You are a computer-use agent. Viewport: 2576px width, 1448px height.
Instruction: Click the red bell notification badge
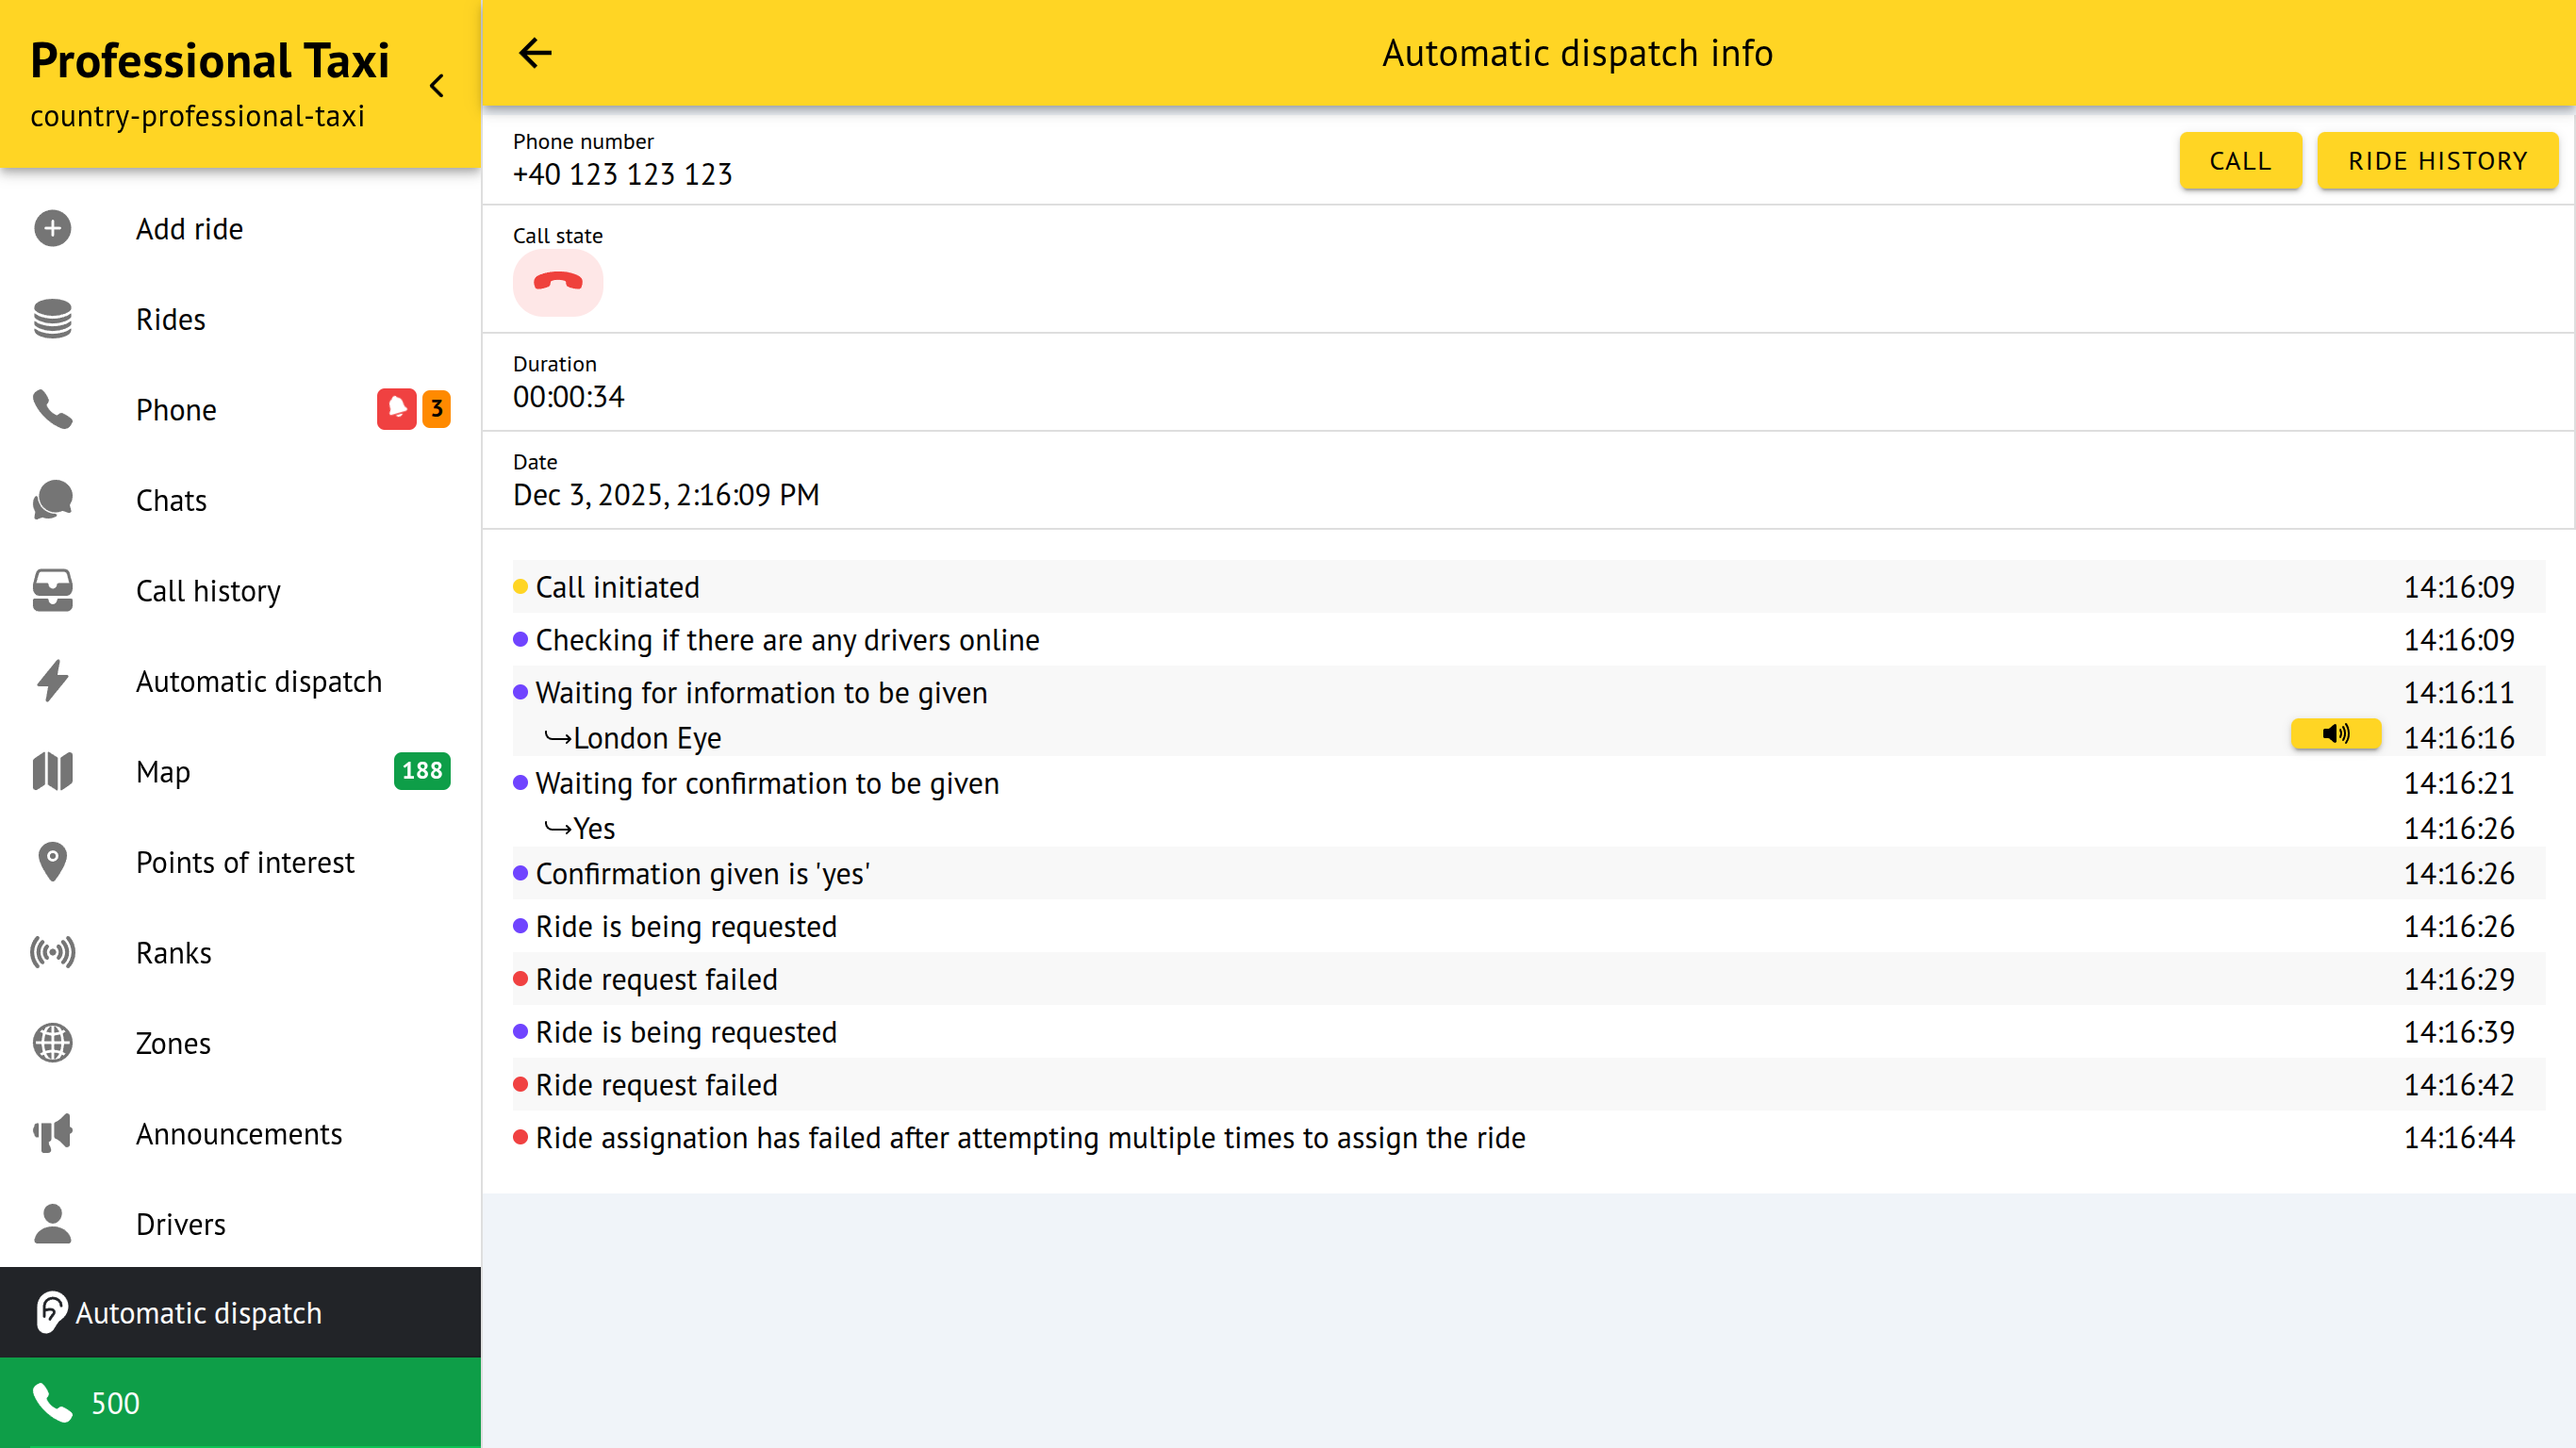point(396,409)
